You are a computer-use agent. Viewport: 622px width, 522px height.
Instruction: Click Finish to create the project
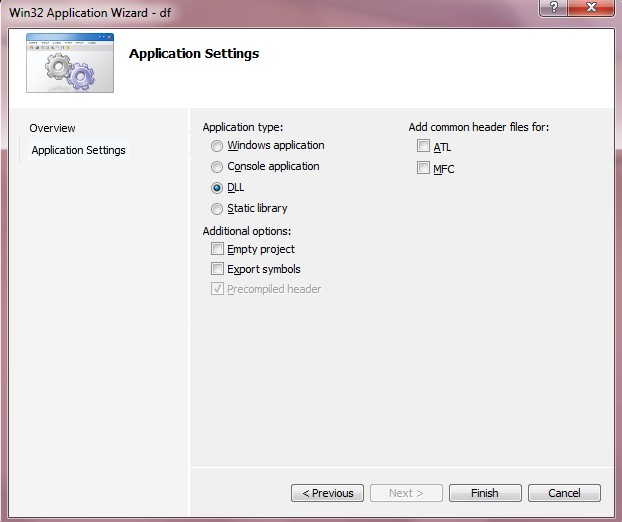tap(485, 493)
